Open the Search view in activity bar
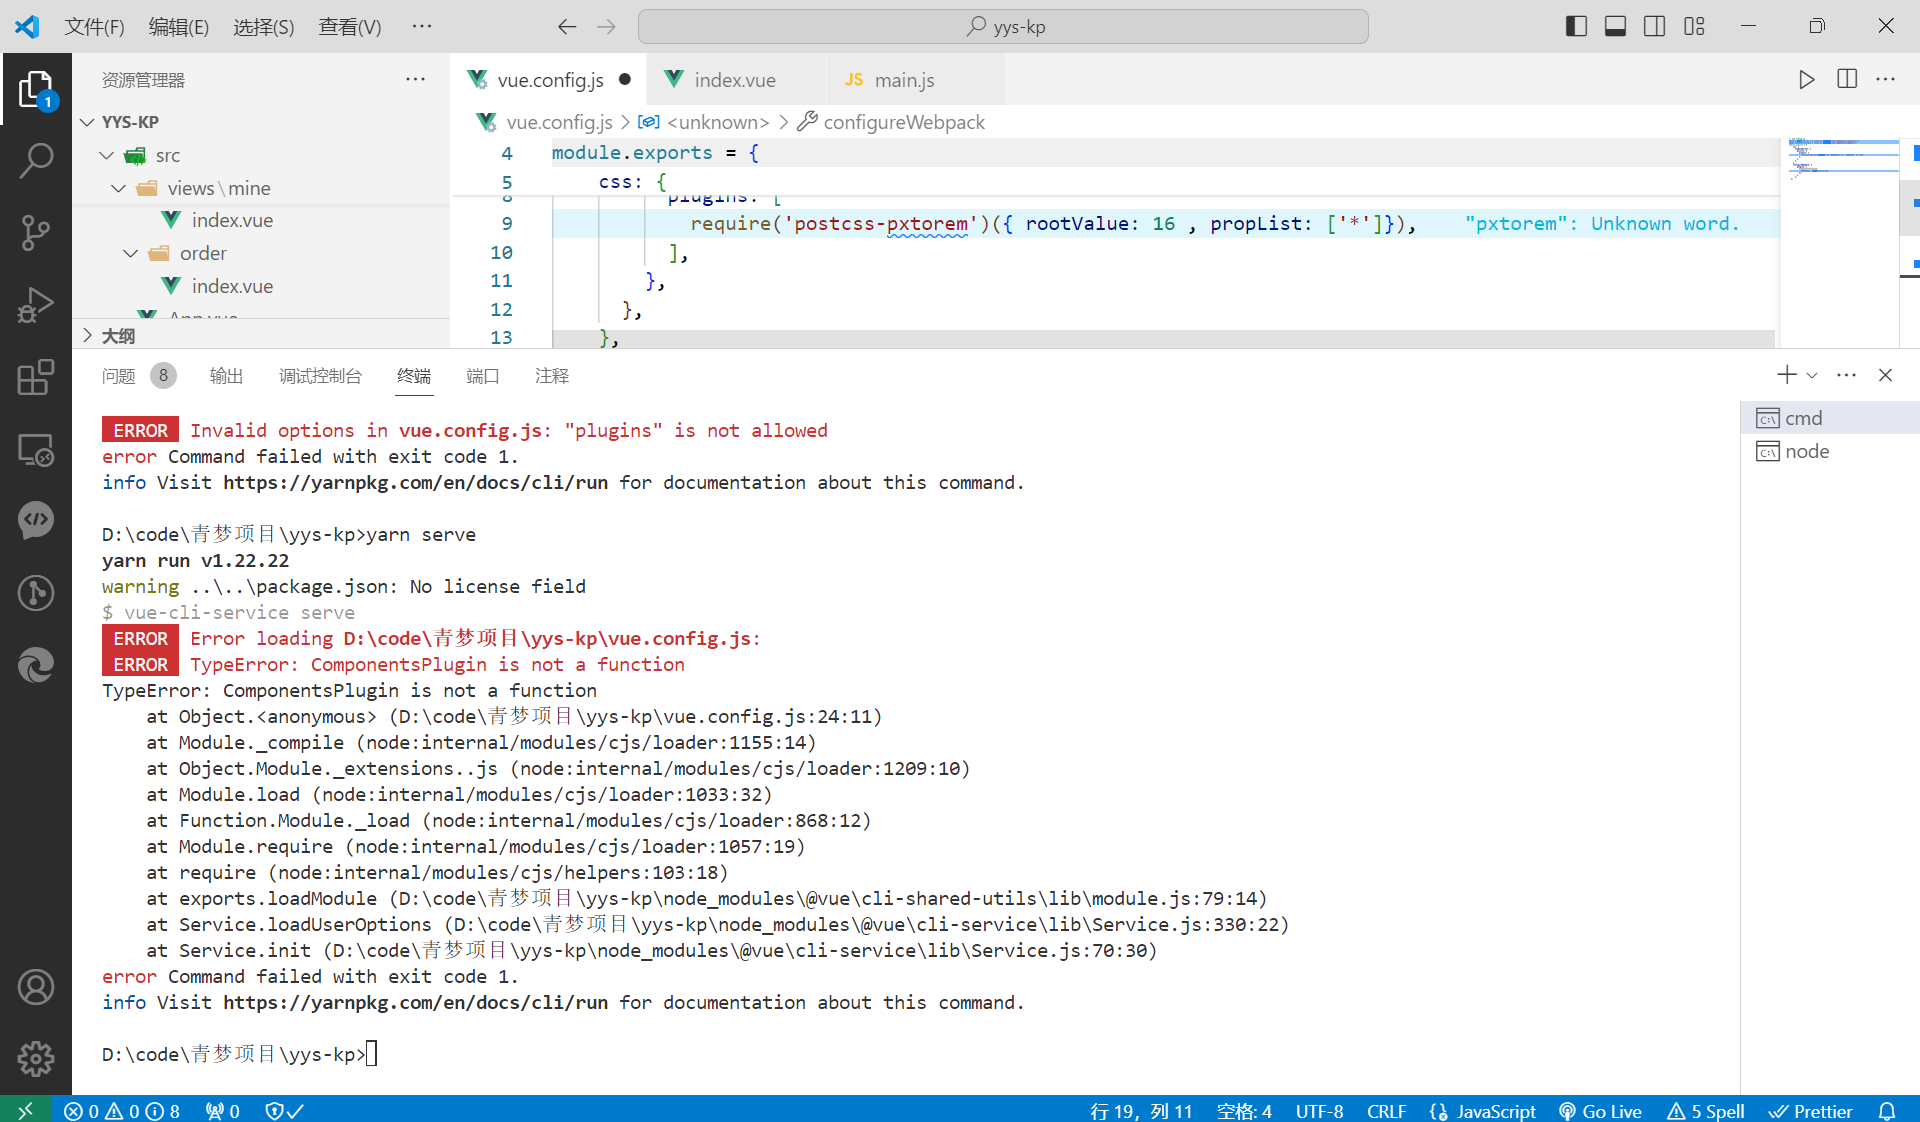The image size is (1920, 1122). click(36, 160)
